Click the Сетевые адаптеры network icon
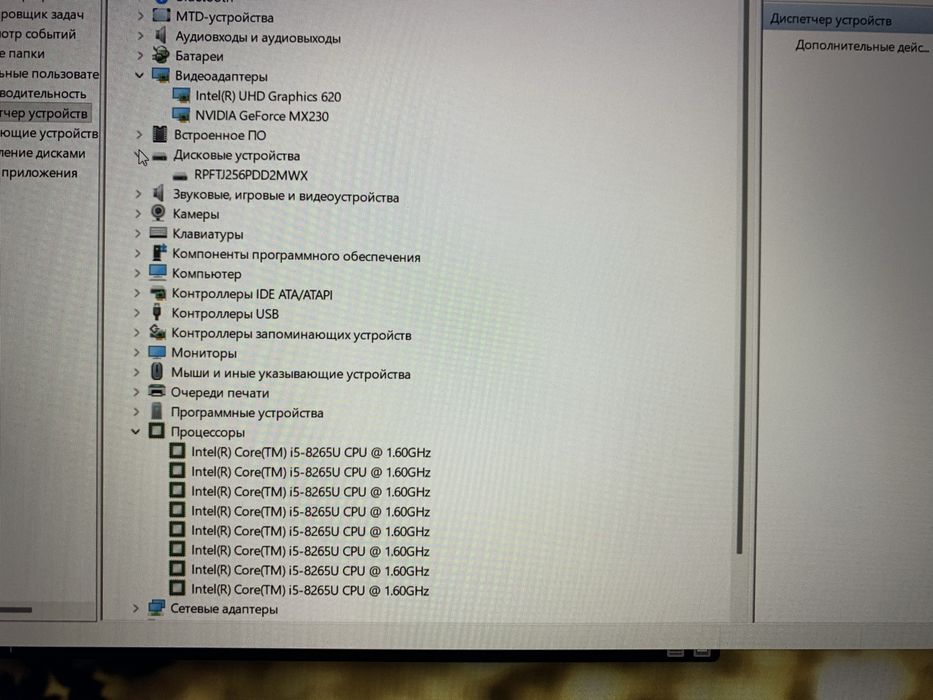 156,608
